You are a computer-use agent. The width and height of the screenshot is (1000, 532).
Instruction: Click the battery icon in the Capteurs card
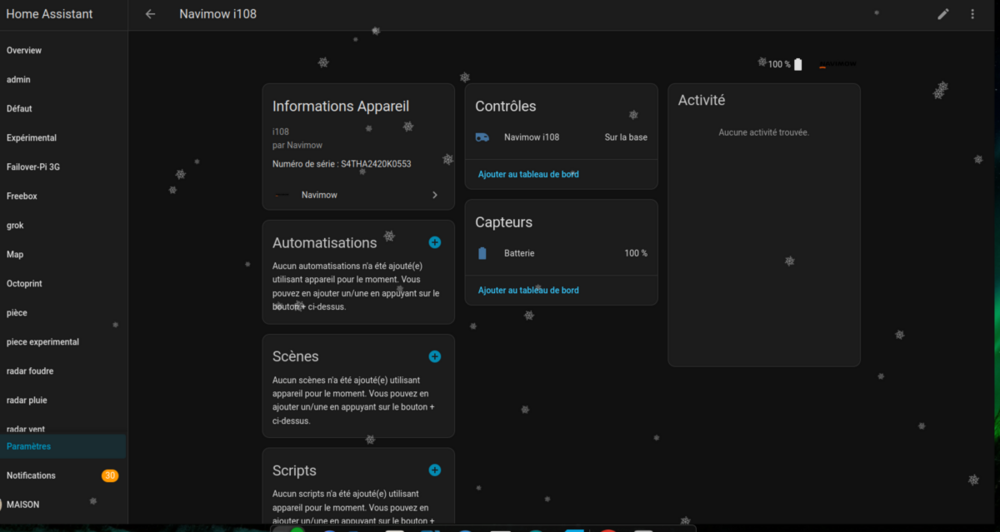tap(482, 253)
